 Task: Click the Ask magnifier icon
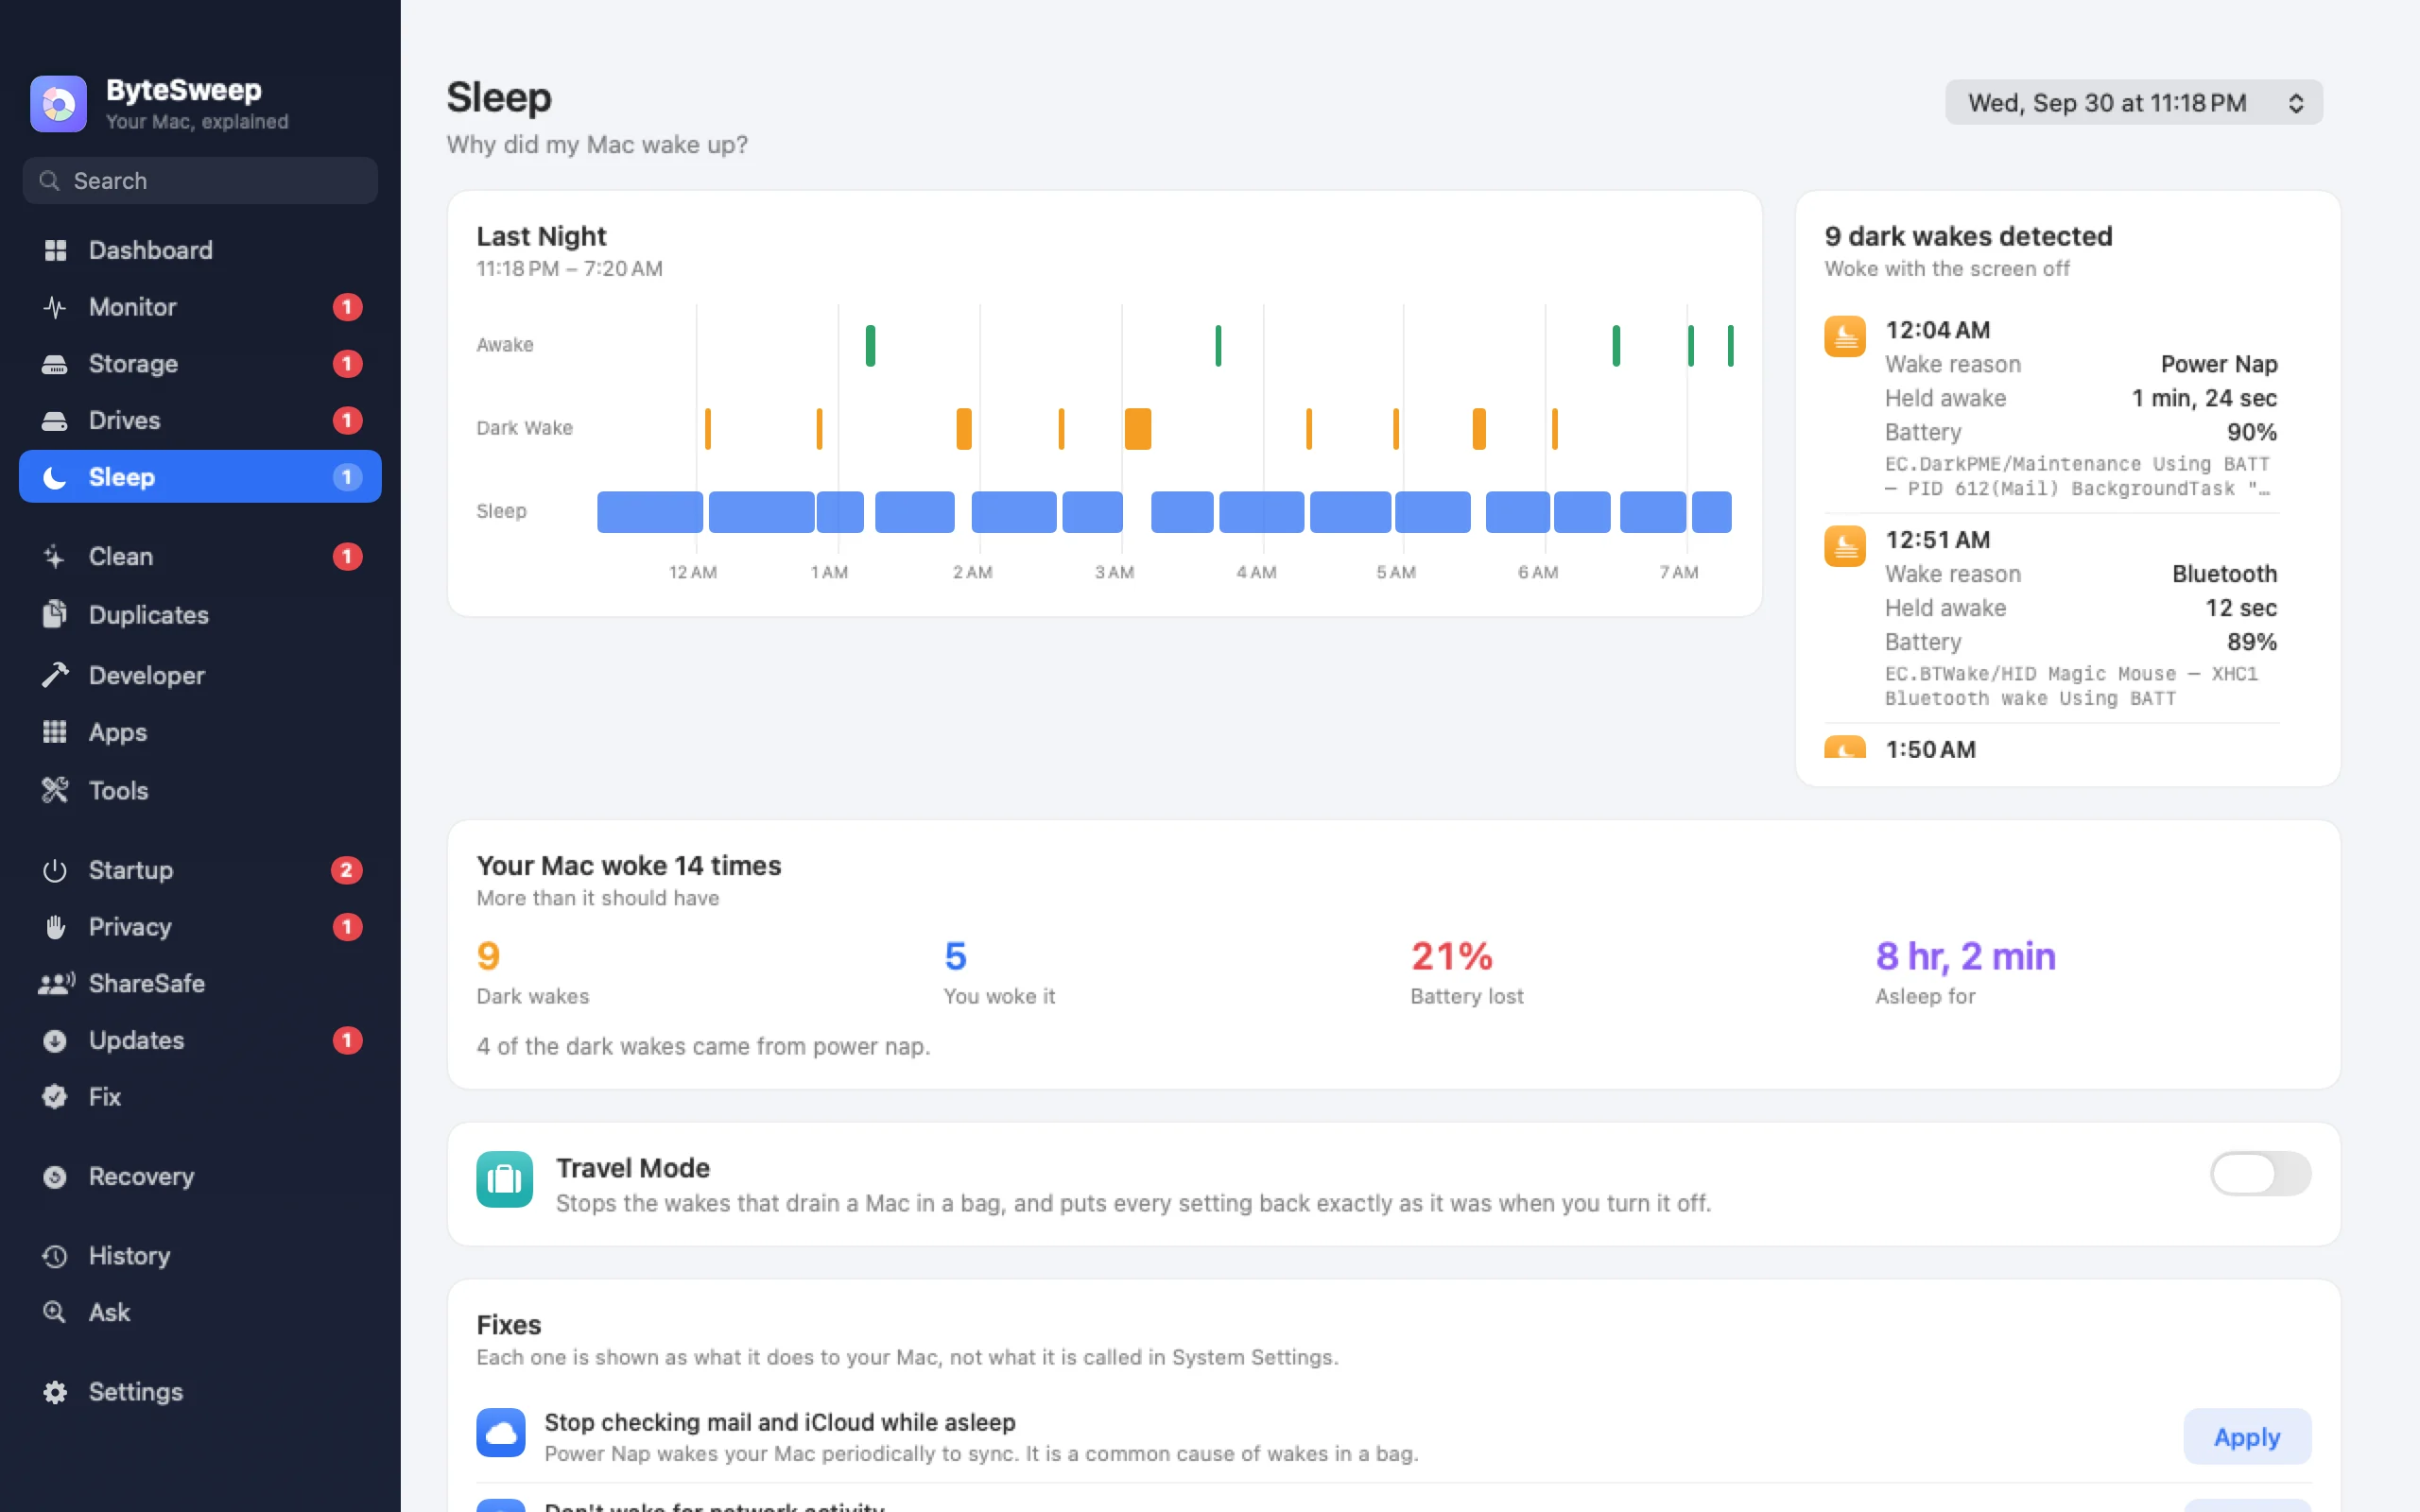point(55,1312)
